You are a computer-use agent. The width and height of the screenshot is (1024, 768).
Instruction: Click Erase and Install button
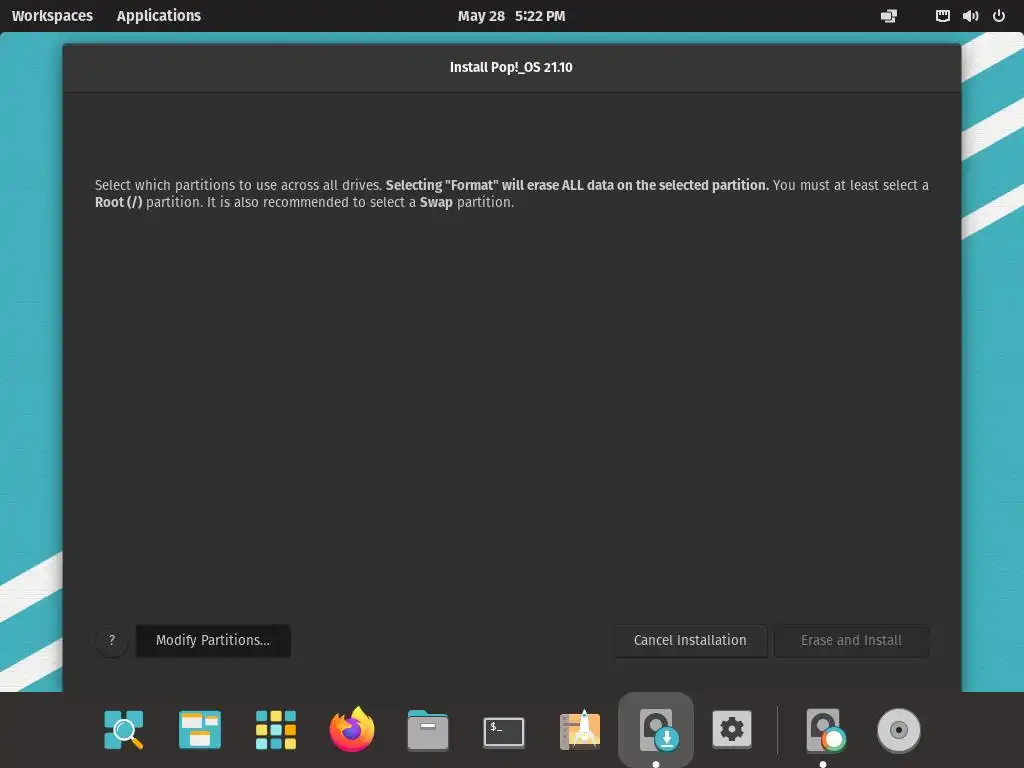851,640
